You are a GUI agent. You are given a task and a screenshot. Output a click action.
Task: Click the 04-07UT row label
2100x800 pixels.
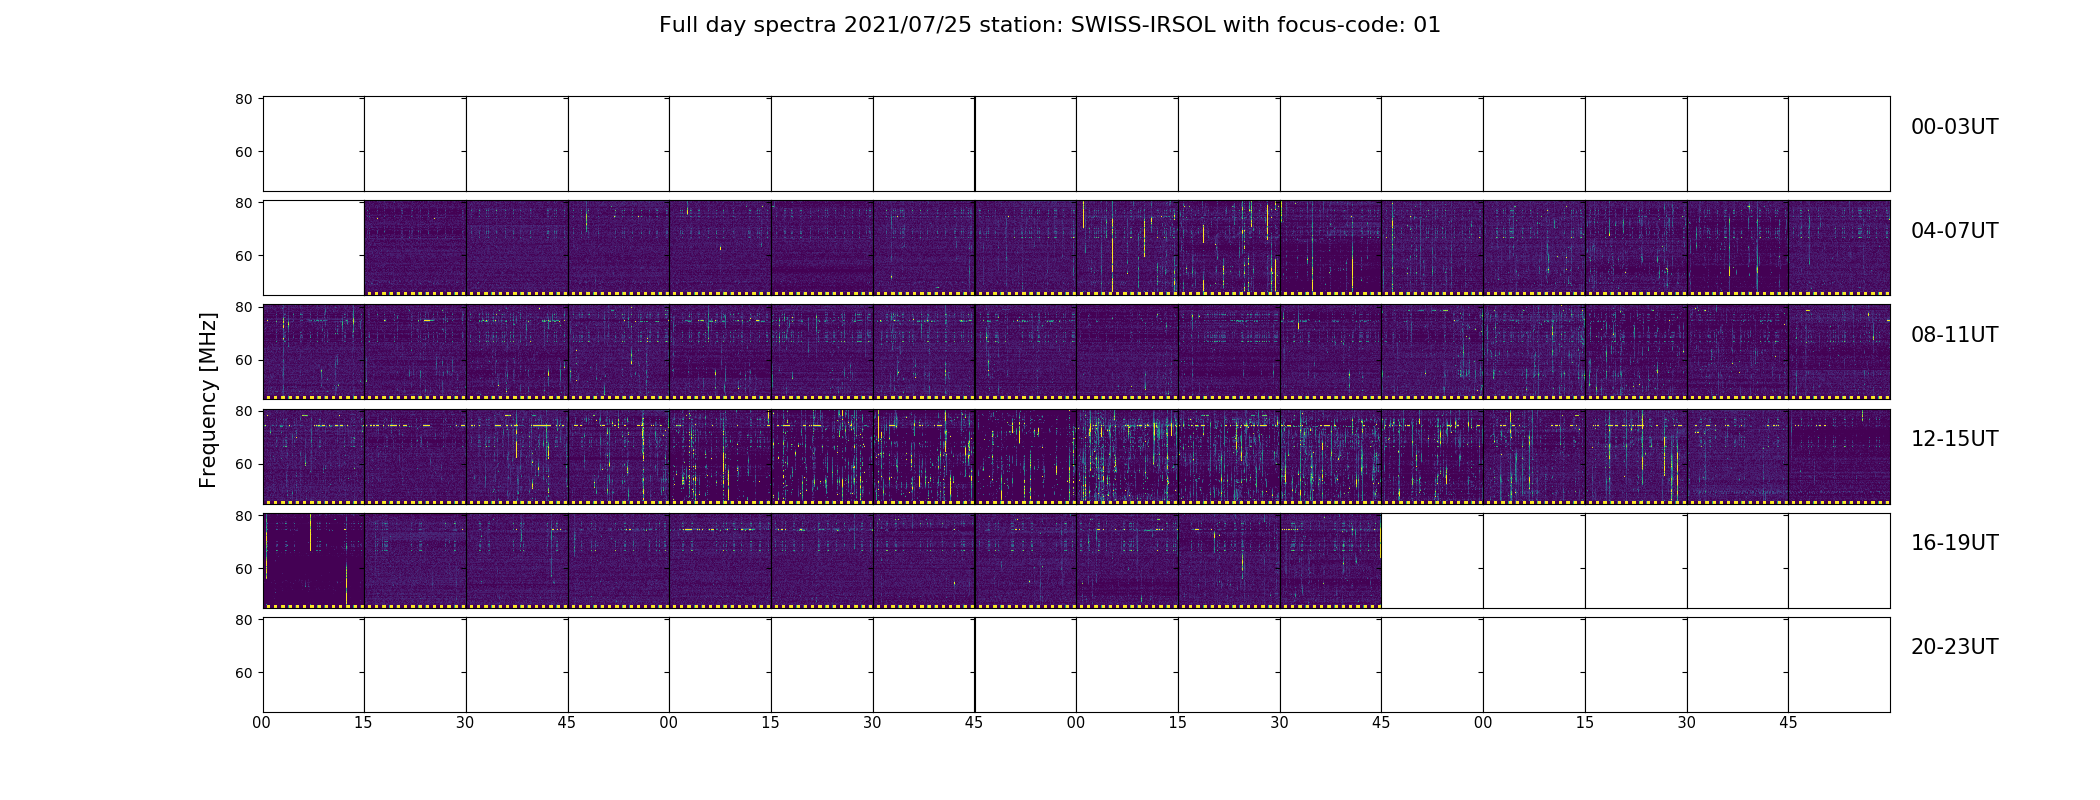(x=1954, y=231)
